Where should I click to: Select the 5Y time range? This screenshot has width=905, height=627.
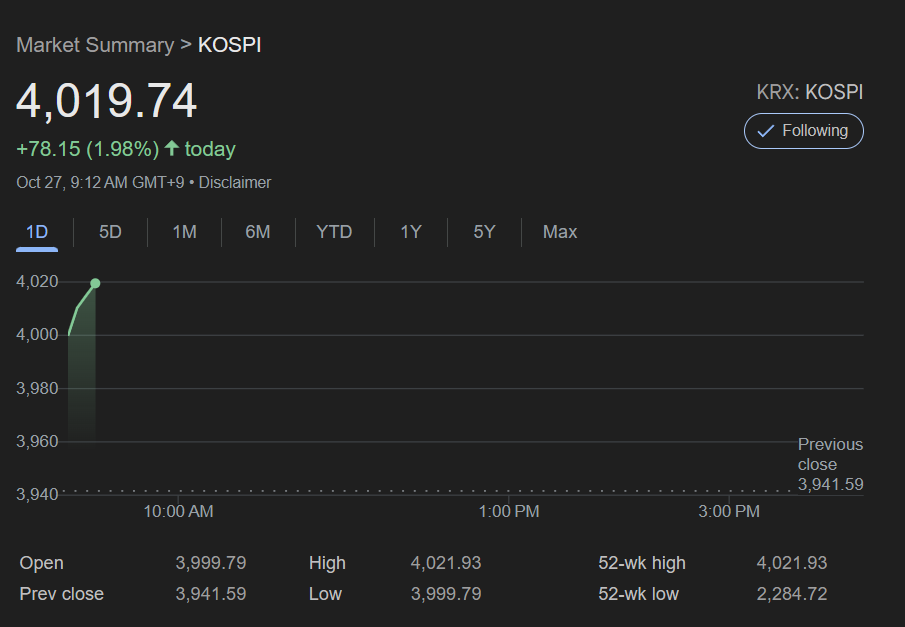coord(484,231)
